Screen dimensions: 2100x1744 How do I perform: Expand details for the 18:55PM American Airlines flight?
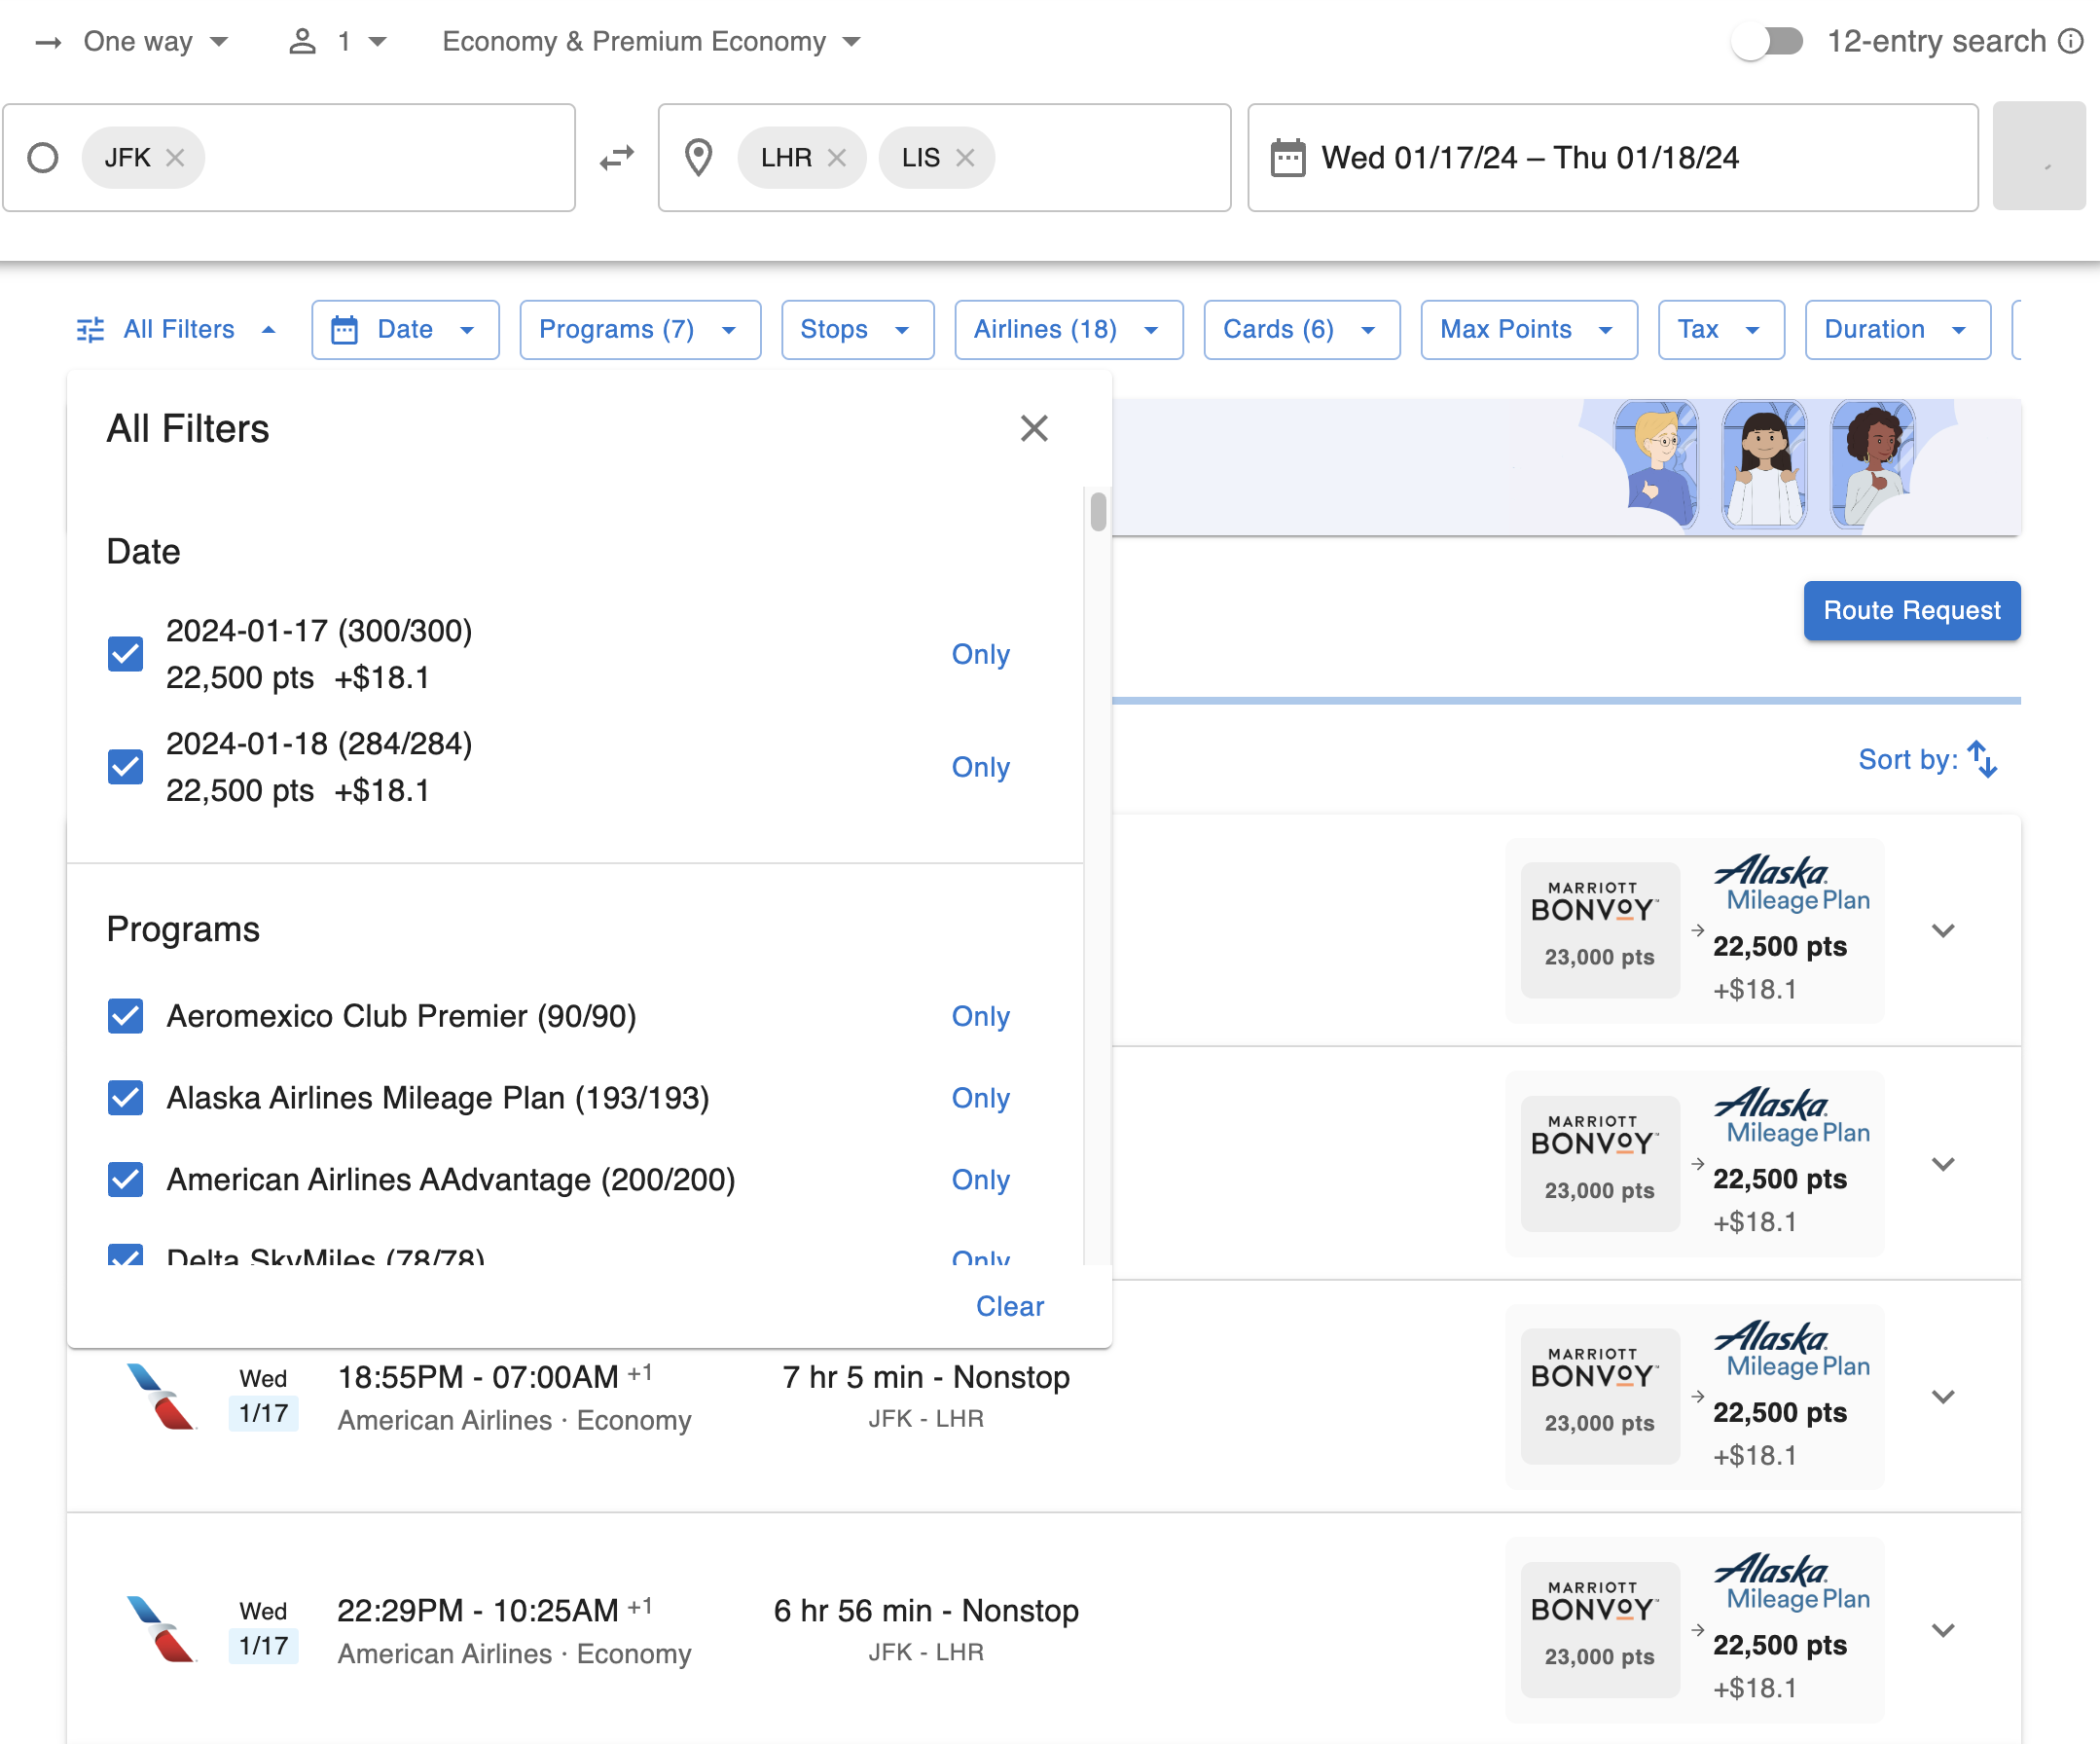coord(1943,1396)
